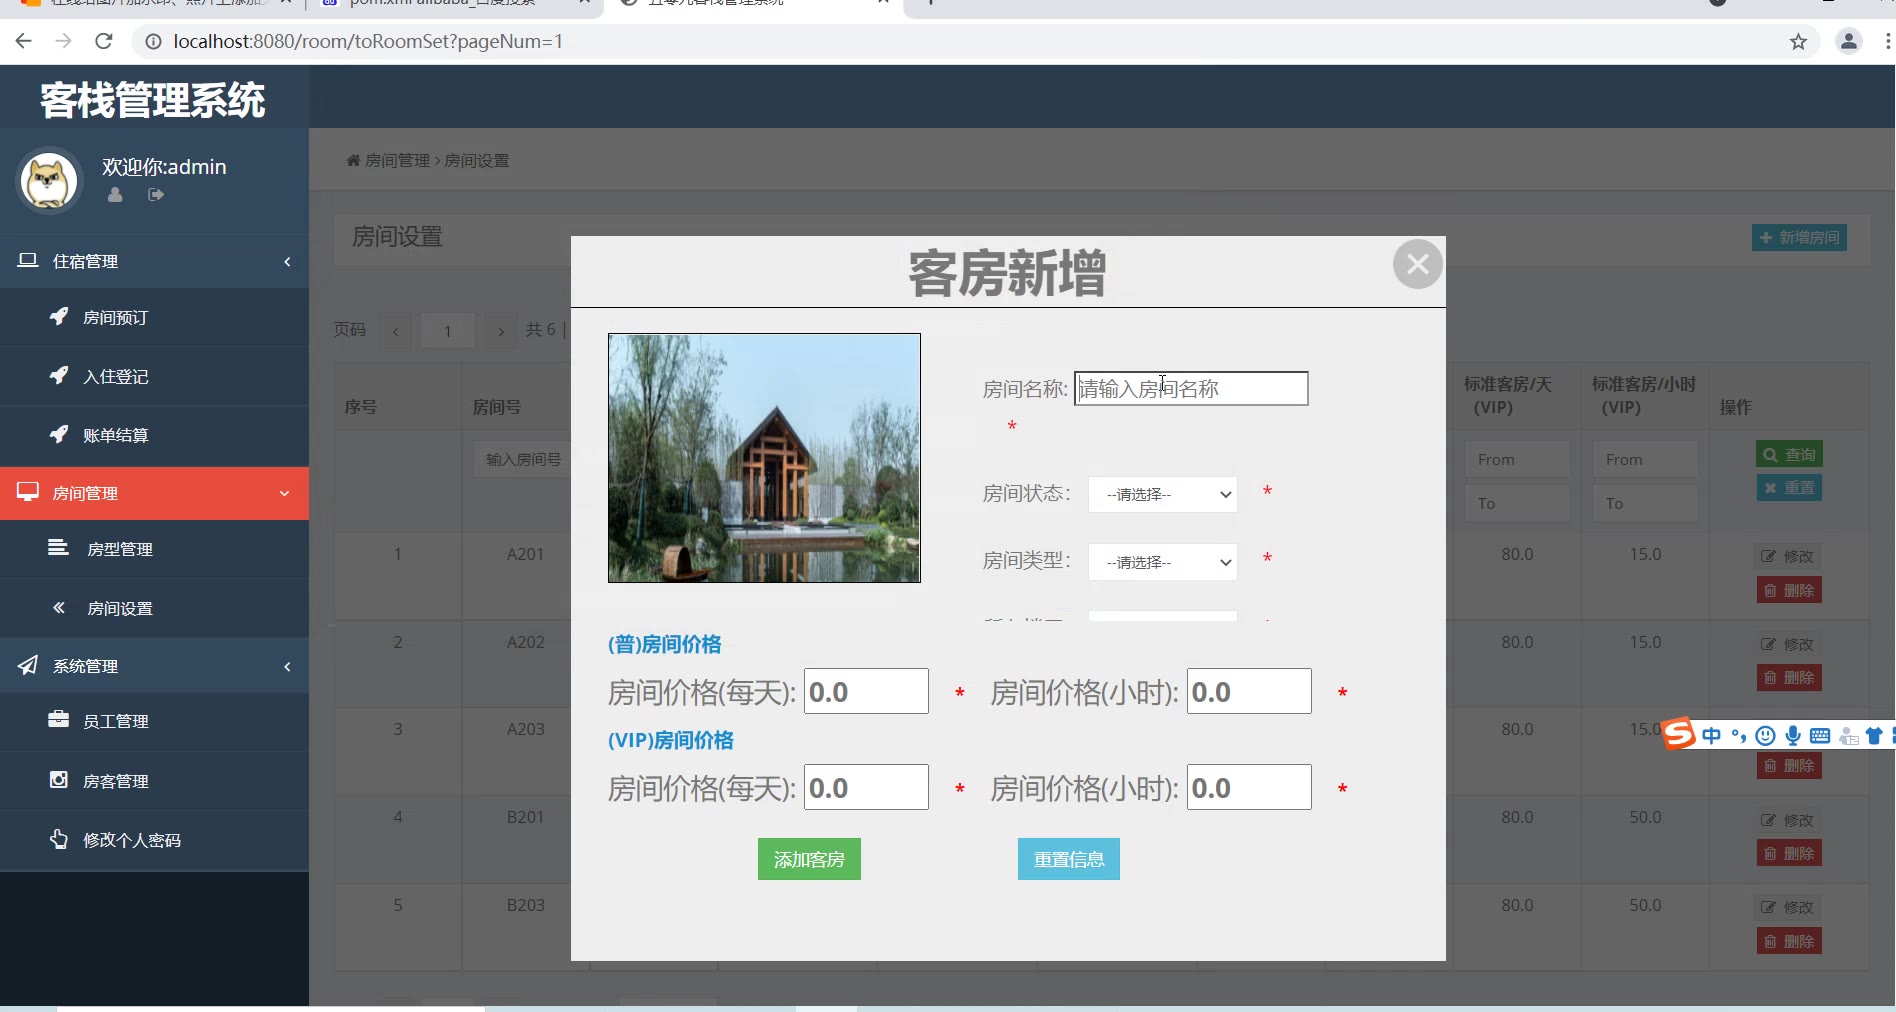The width and height of the screenshot is (1896, 1012).
Task: Click the 房间管理 breadcrumb link
Action: pyautogui.click(x=396, y=160)
